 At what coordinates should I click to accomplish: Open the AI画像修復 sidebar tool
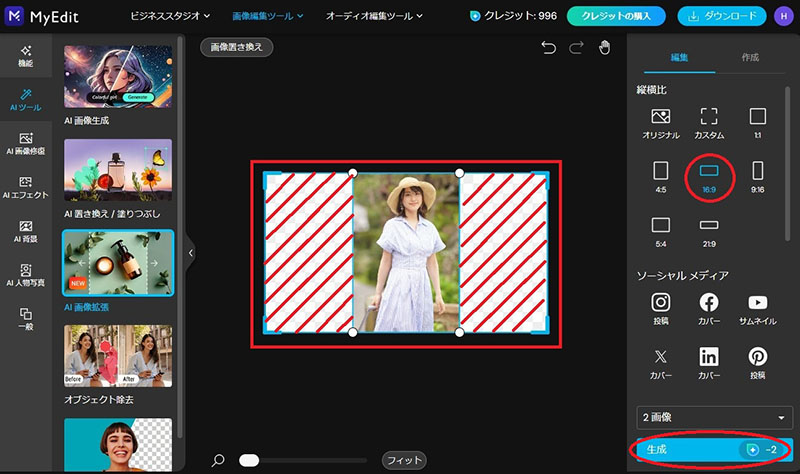coord(26,143)
